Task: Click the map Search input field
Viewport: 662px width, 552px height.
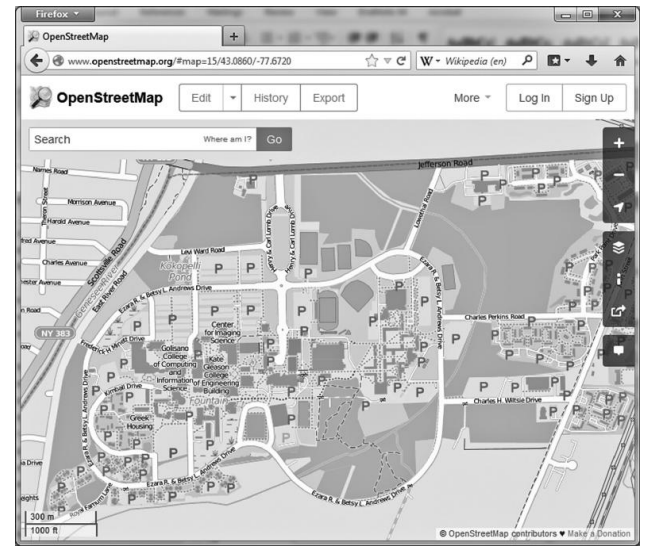Action: 115,140
